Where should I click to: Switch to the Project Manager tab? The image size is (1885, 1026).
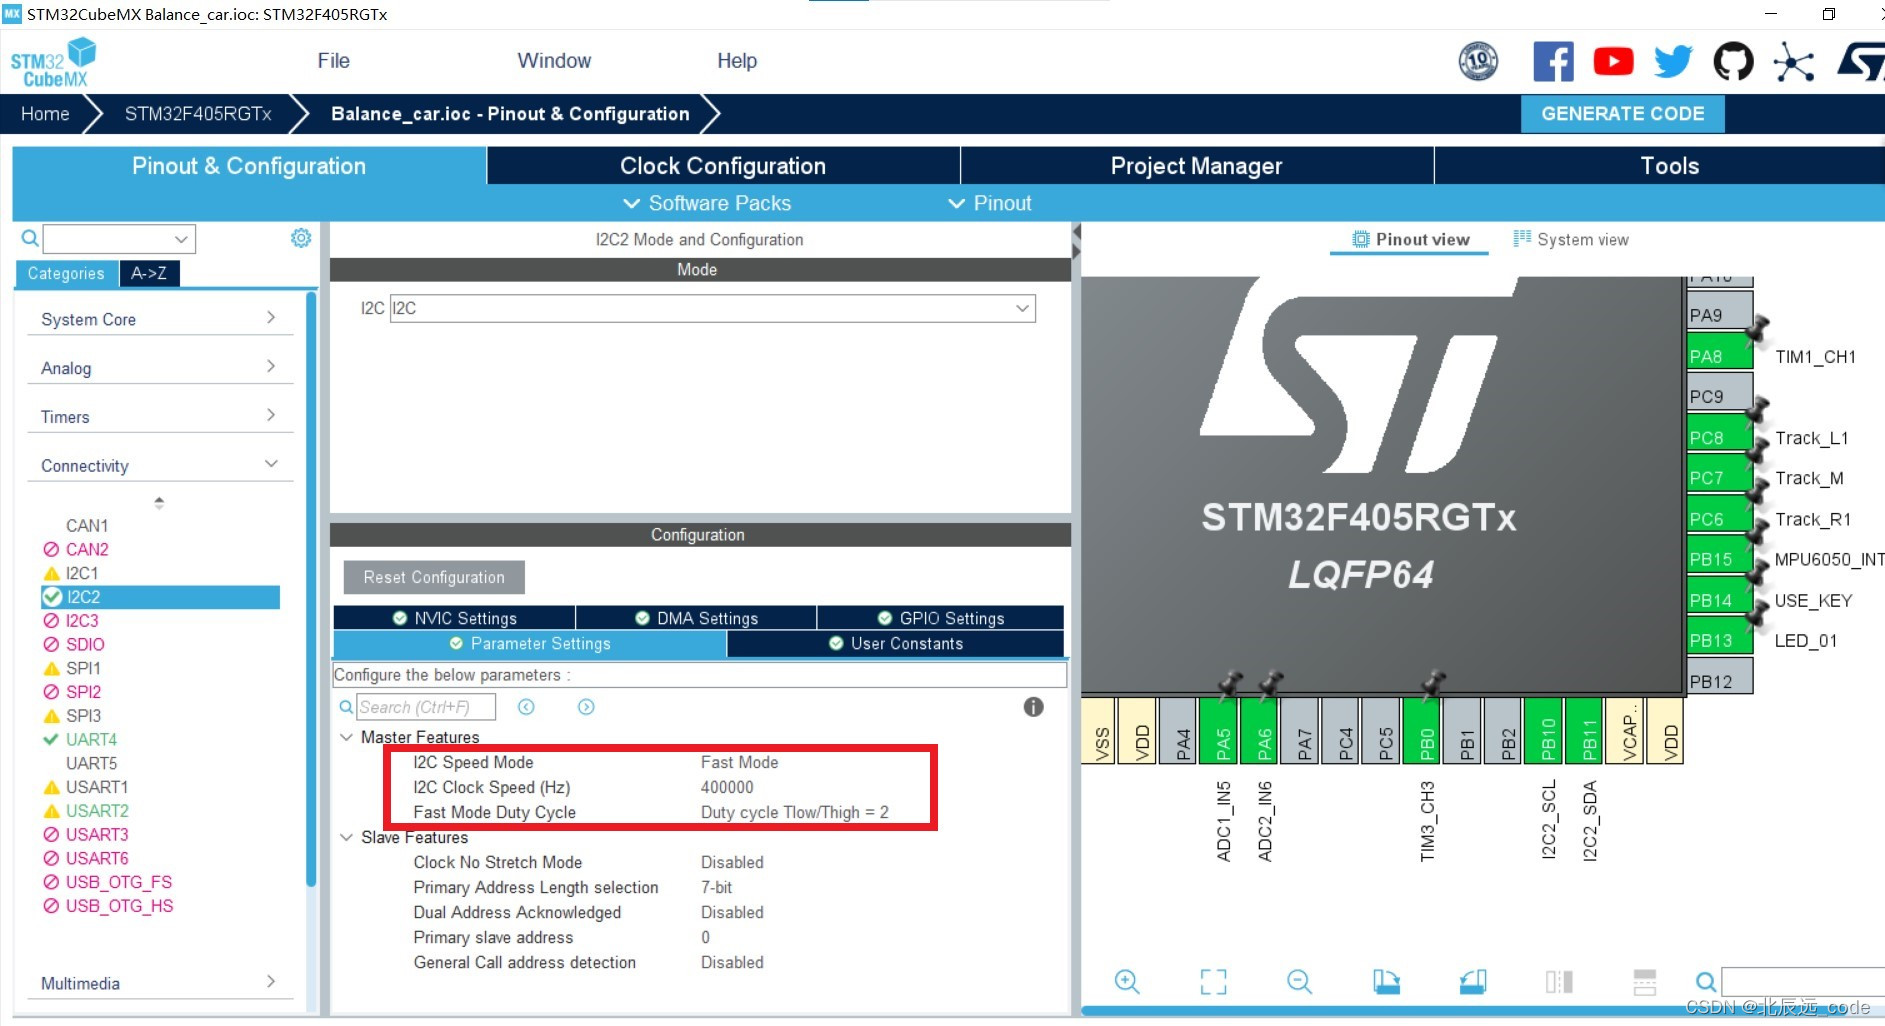pos(1196,166)
